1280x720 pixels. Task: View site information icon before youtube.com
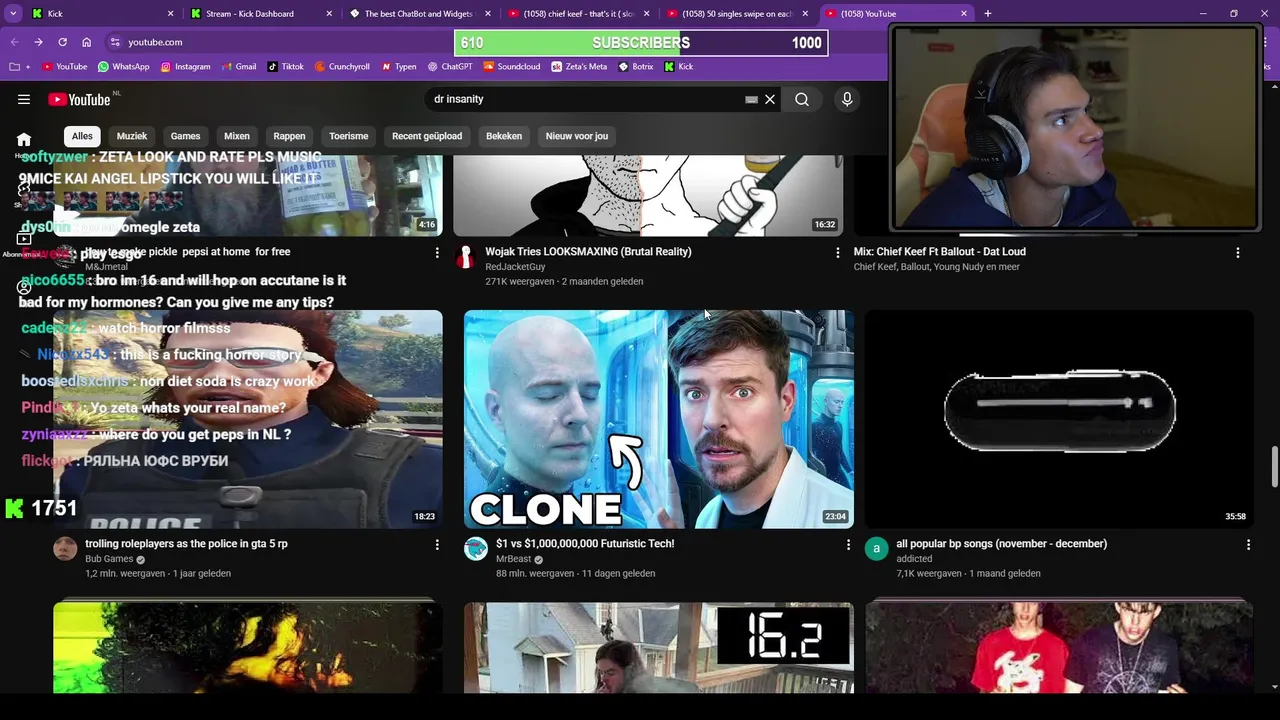coord(115,42)
